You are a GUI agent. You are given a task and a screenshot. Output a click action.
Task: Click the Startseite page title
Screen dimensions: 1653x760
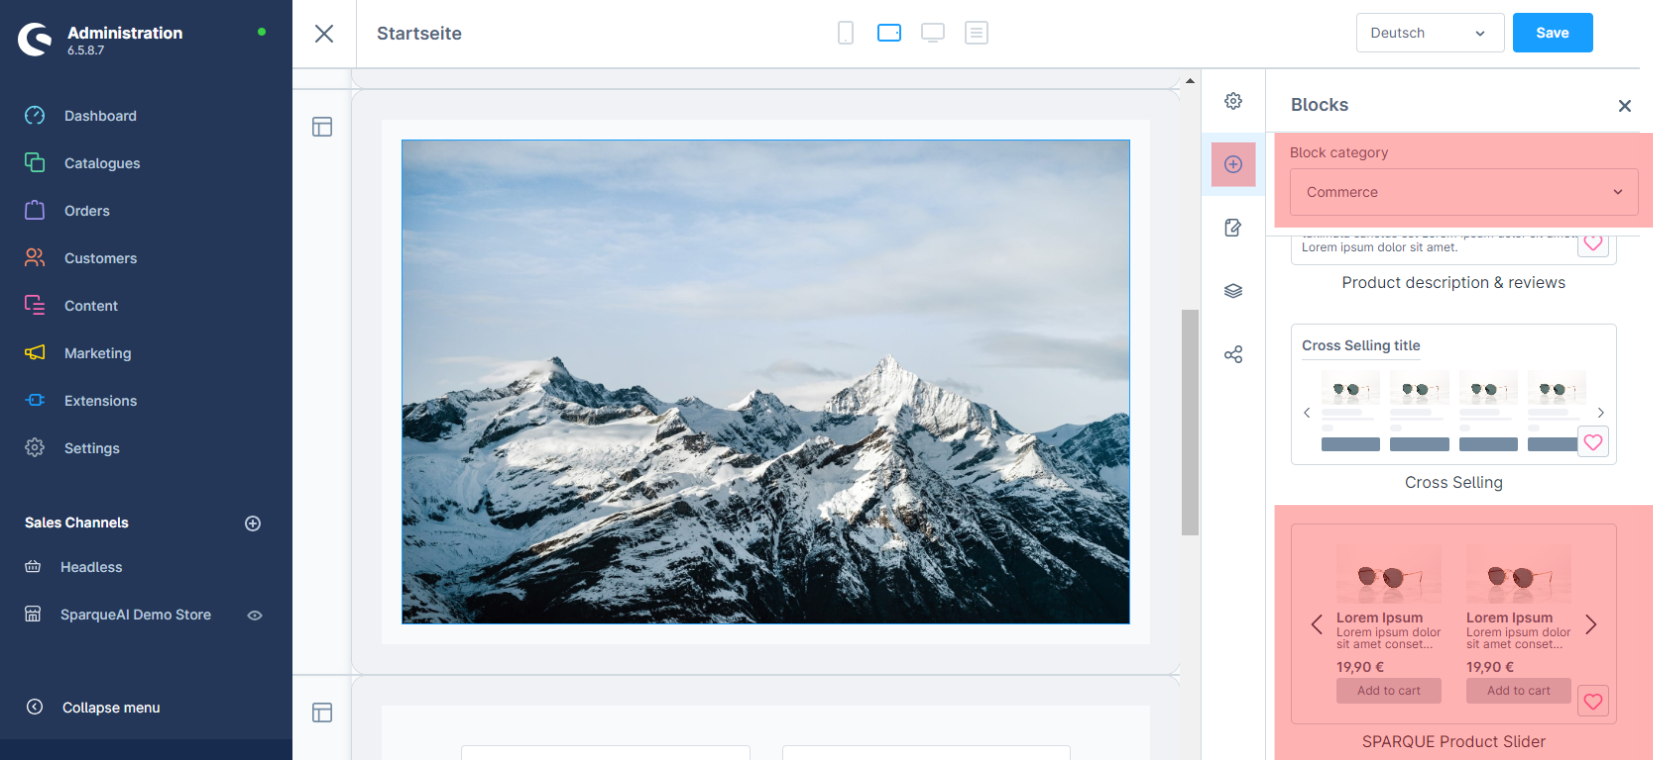pyautogui.click(x=419, y=33)
